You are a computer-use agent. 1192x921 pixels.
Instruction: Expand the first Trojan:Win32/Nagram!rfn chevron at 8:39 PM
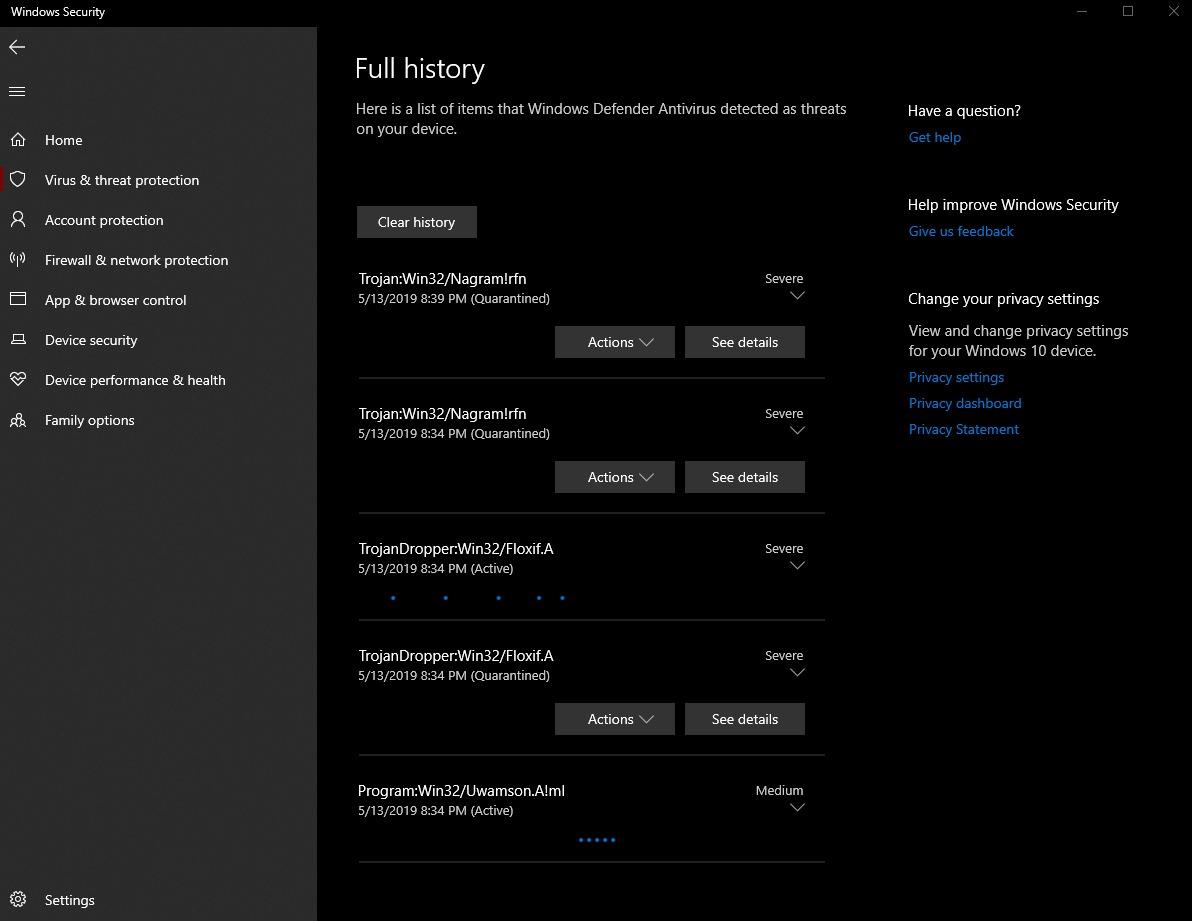[x=797, y=296]
